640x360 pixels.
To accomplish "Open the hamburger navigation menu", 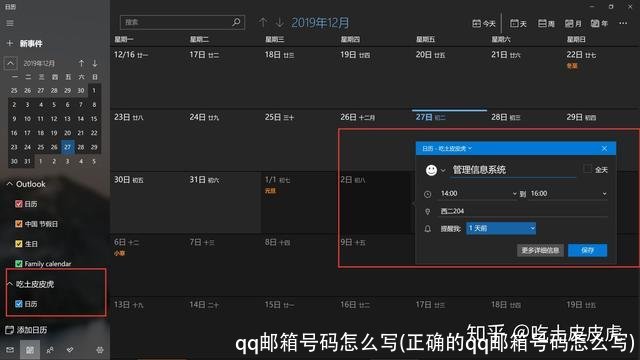I will click(10, 23).
